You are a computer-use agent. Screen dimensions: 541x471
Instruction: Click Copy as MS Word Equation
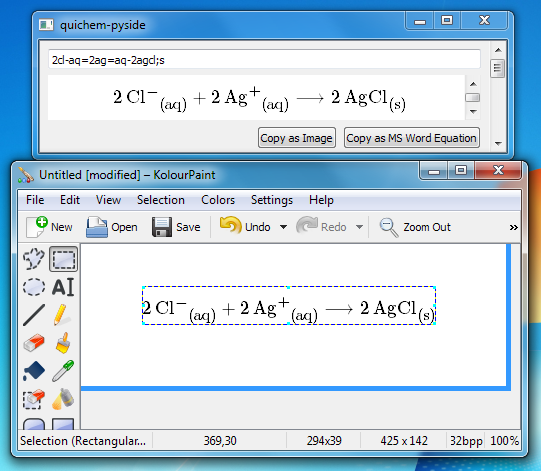click(x=412, y=138)
